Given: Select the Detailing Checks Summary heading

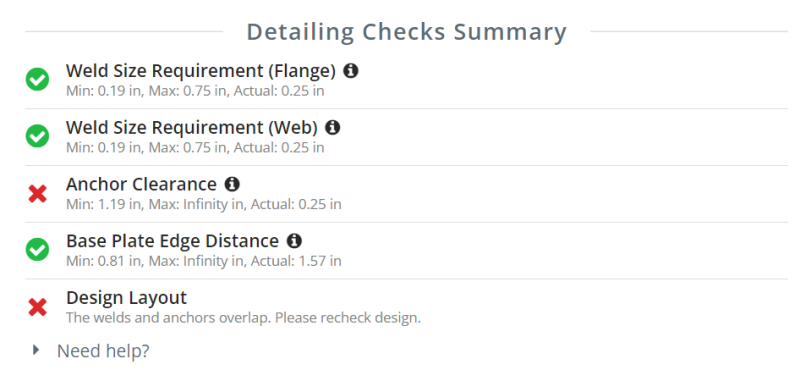Looking at the screenshot, I should click(x=407, y=32).
